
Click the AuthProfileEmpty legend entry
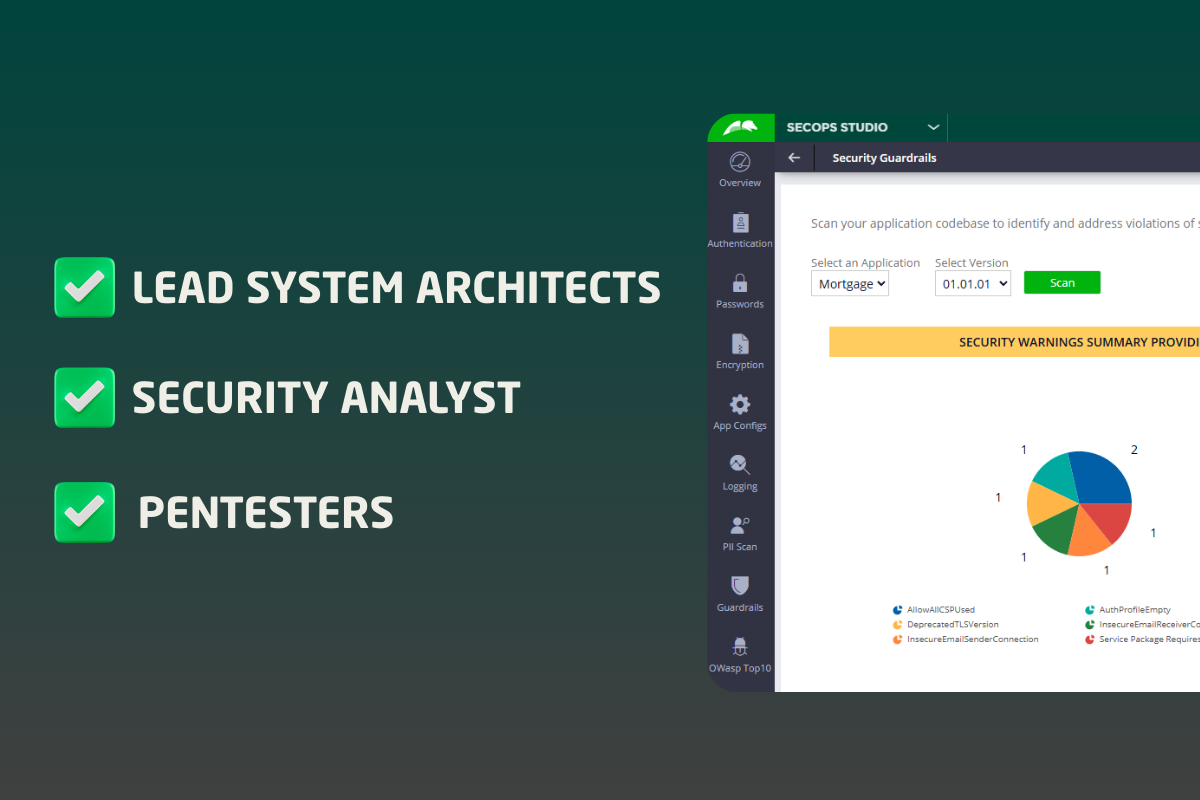point(1128,609)
